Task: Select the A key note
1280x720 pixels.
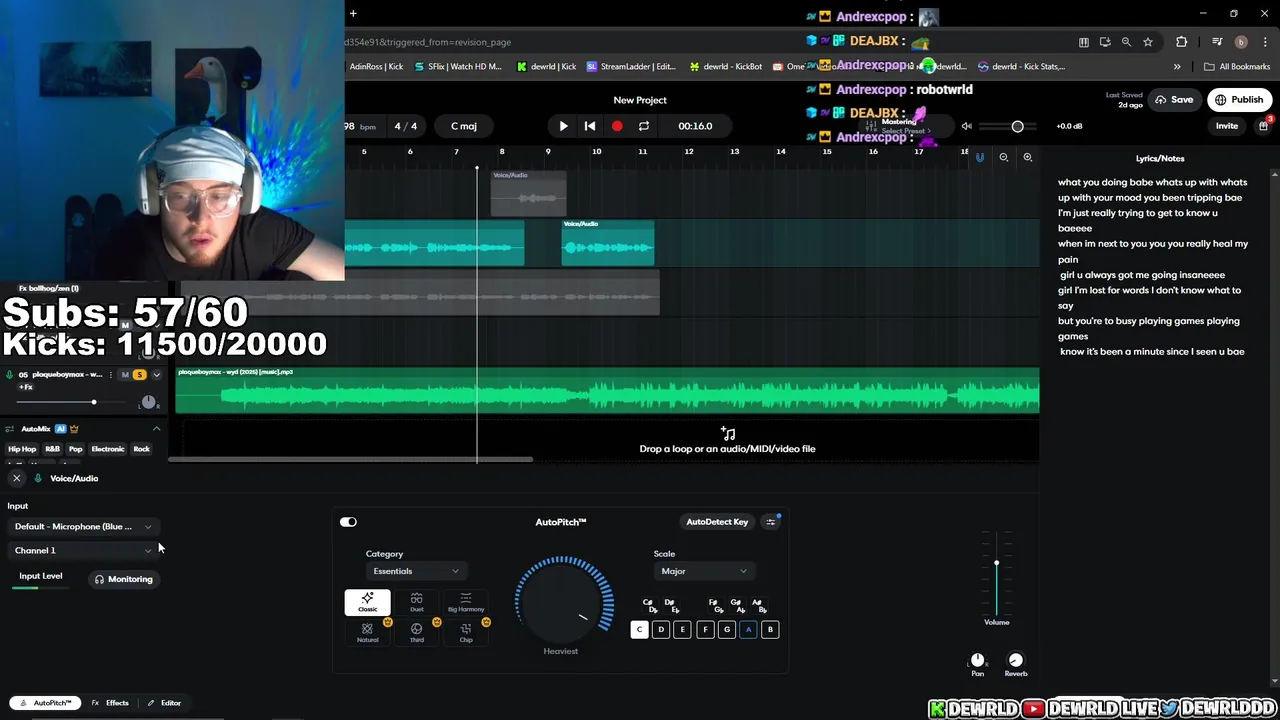Action: coord(748,629)
